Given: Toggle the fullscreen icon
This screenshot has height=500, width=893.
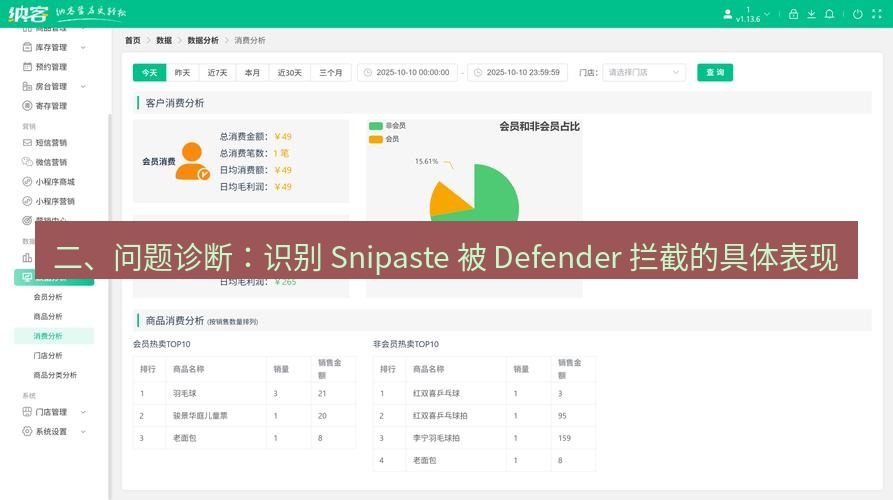Looking at the screenshot, I should (x=876, y=14).
